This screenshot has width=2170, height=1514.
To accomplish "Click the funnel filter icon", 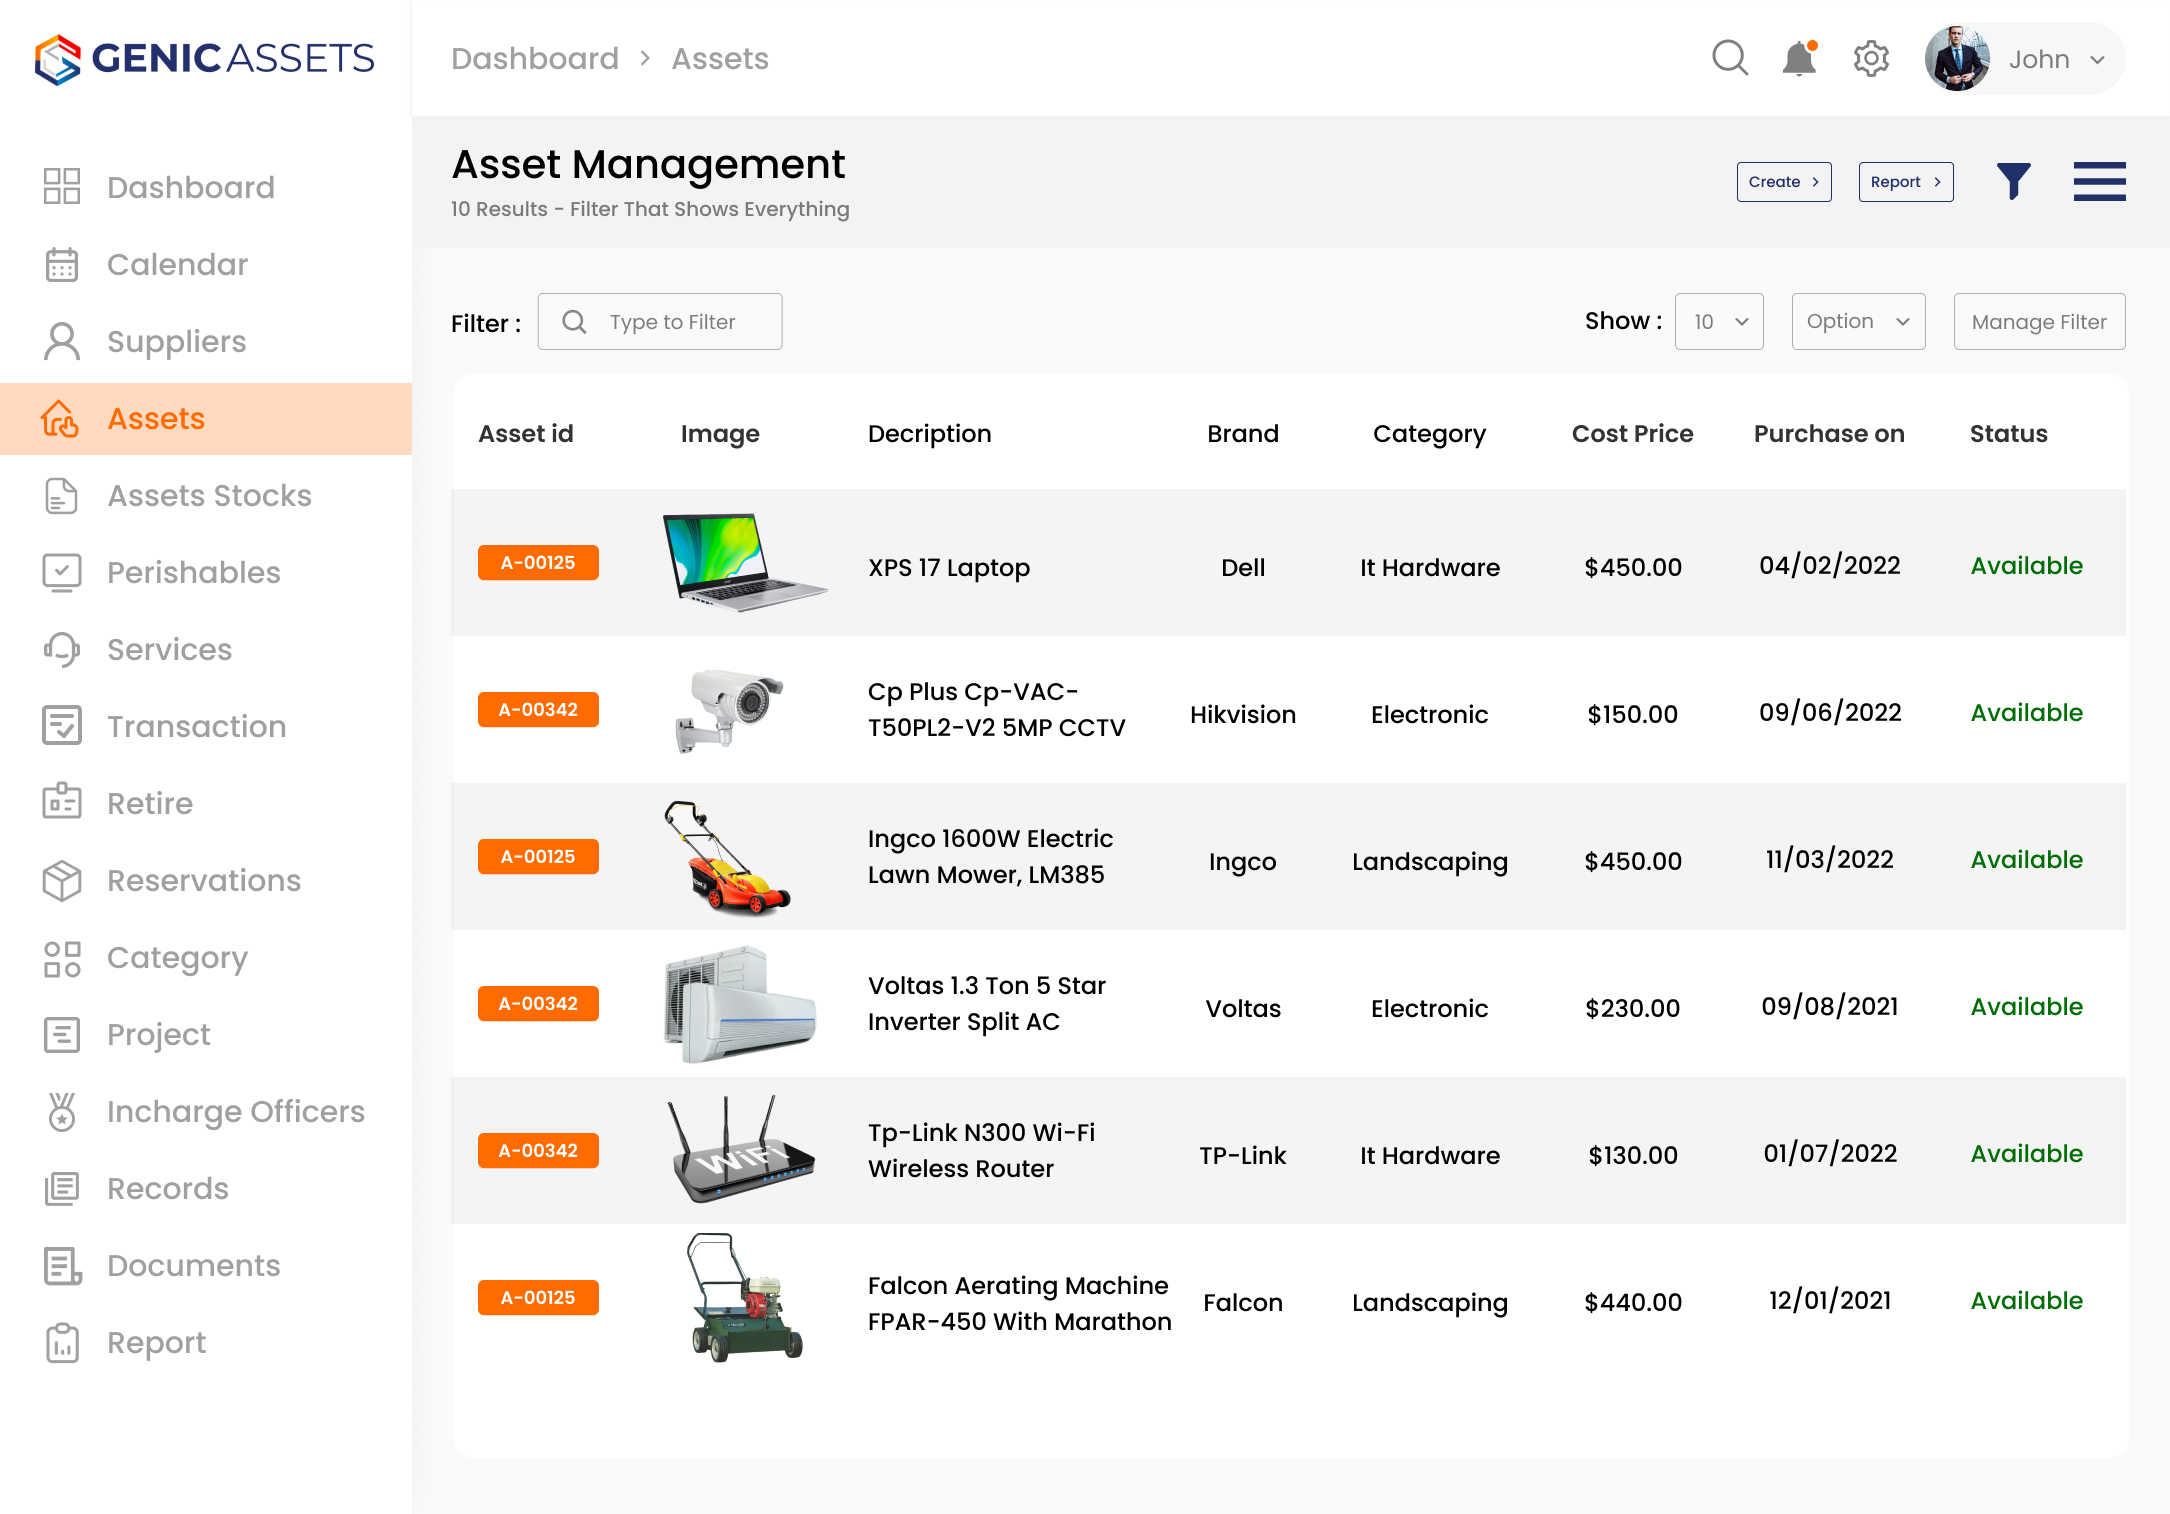I will click(2014, 181).
